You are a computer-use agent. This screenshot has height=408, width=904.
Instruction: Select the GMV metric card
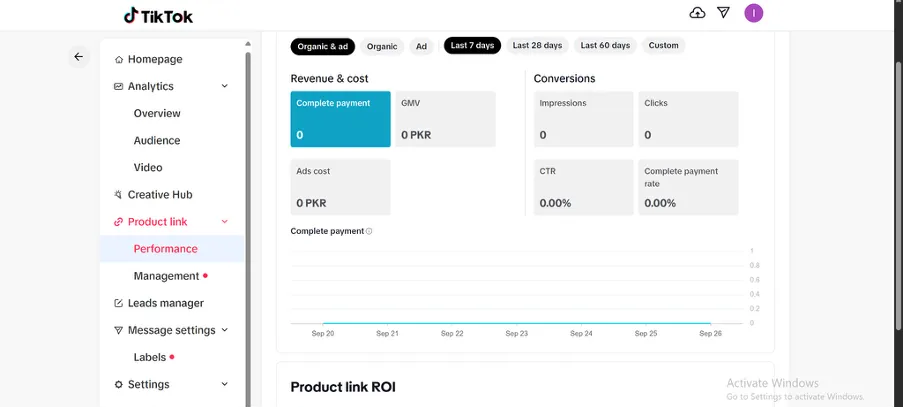point(445,119)
